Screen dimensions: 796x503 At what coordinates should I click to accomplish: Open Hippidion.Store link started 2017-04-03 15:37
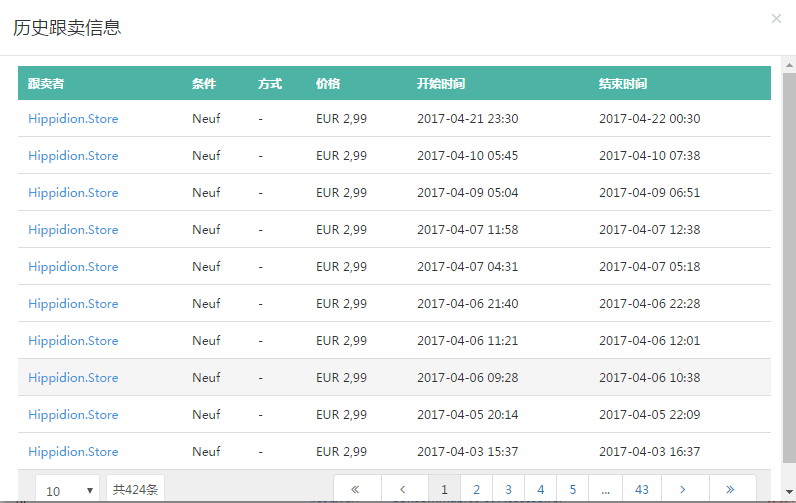(73, 452)
